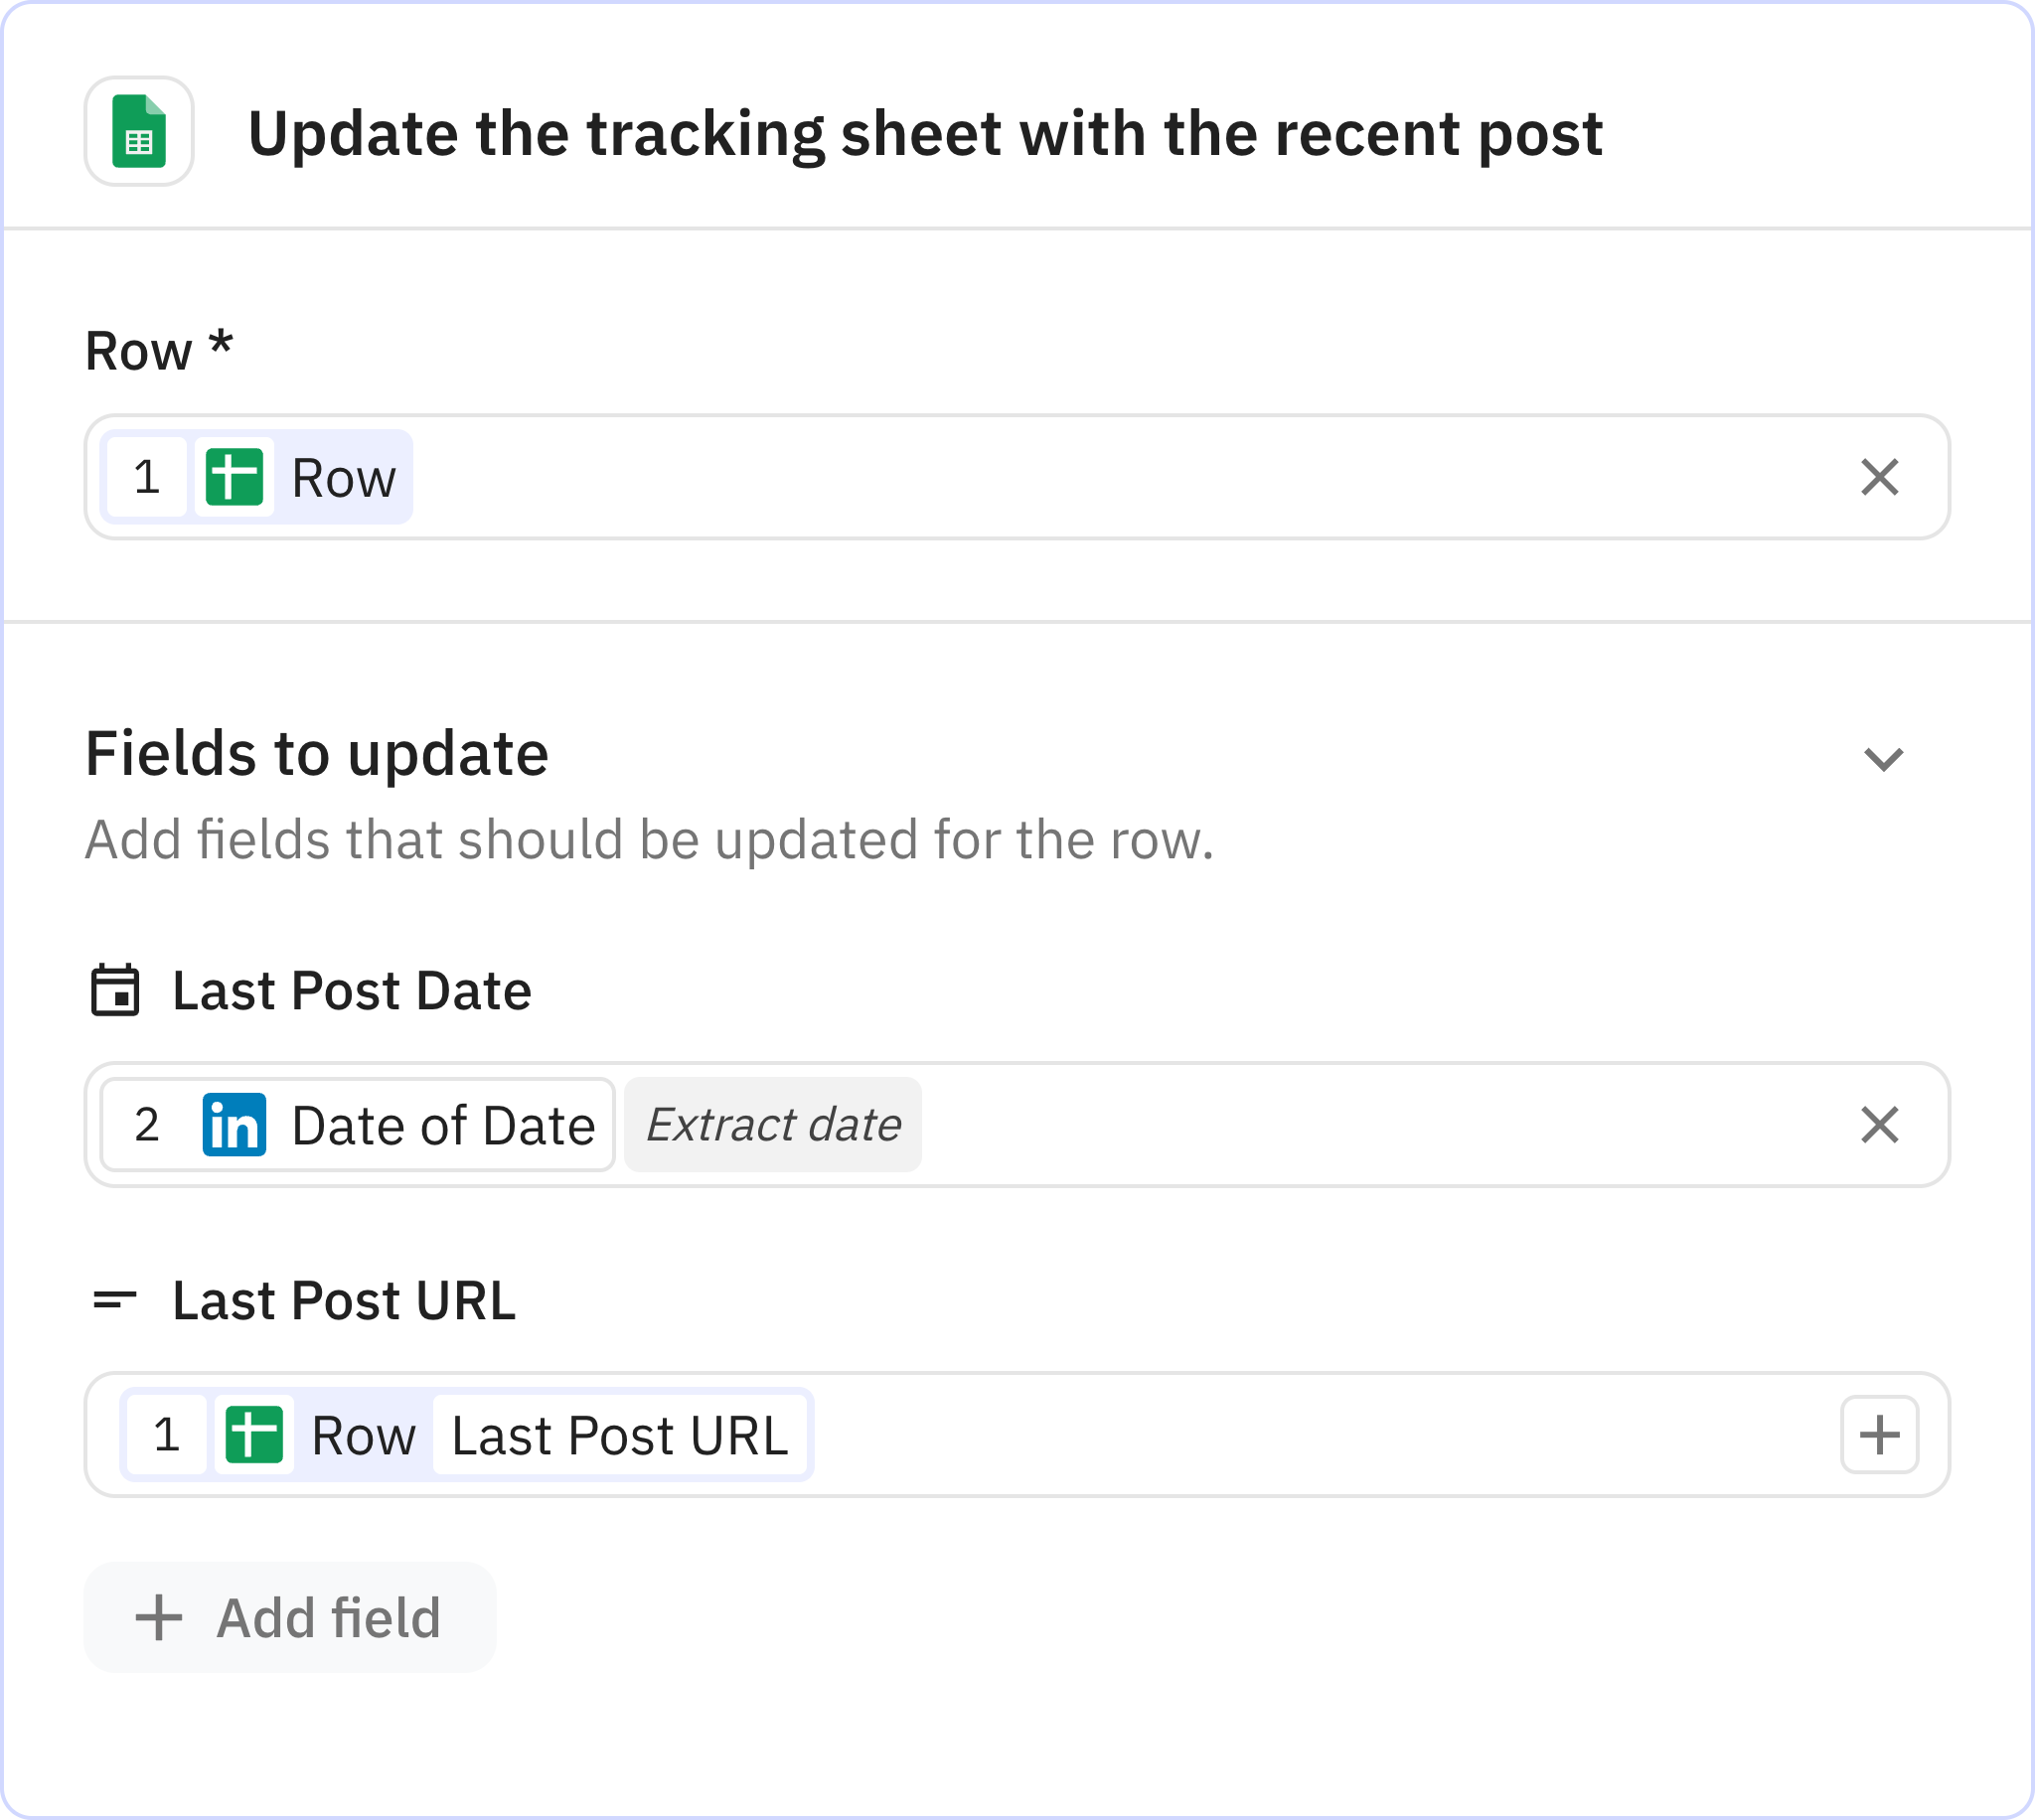2035x1820 pixels.
Task: Collapse the Fields to update section
Action: [x=1883, y=759]
